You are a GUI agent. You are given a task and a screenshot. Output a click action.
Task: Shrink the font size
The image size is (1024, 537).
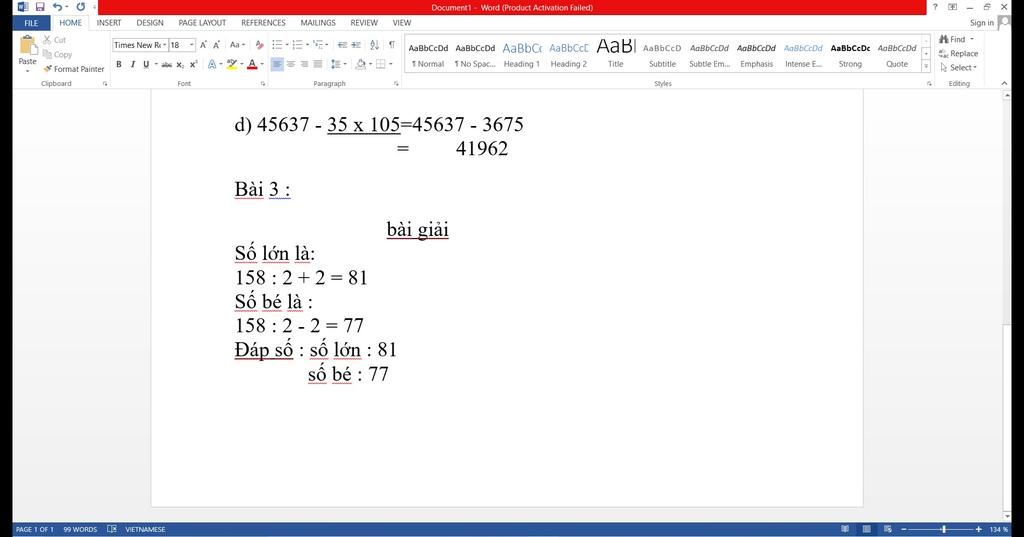point(216,45)
